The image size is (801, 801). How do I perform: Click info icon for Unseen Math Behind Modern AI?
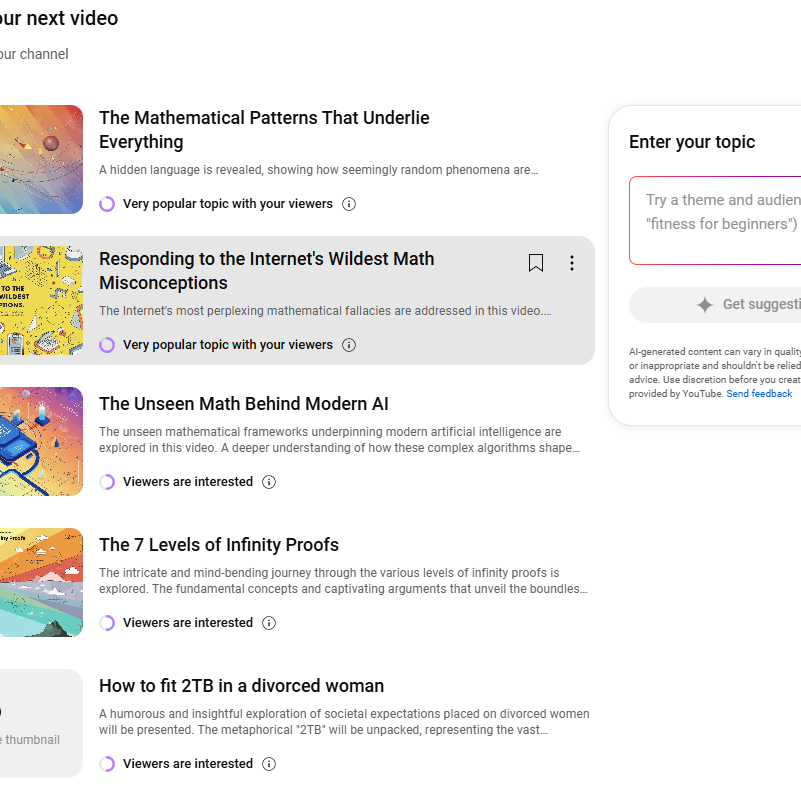coord(269,482)
